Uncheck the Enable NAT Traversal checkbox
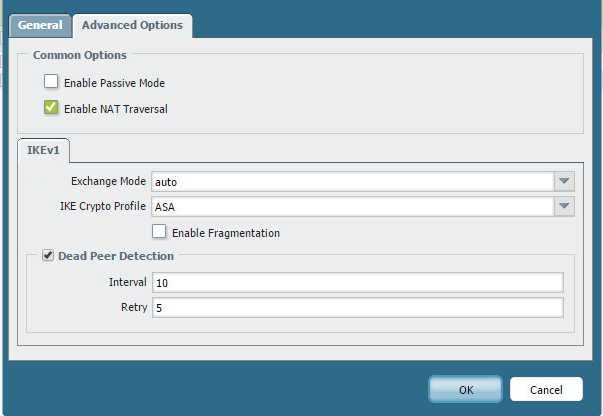The height and width of the screenshot is (416, 603). tap(51, 108)
